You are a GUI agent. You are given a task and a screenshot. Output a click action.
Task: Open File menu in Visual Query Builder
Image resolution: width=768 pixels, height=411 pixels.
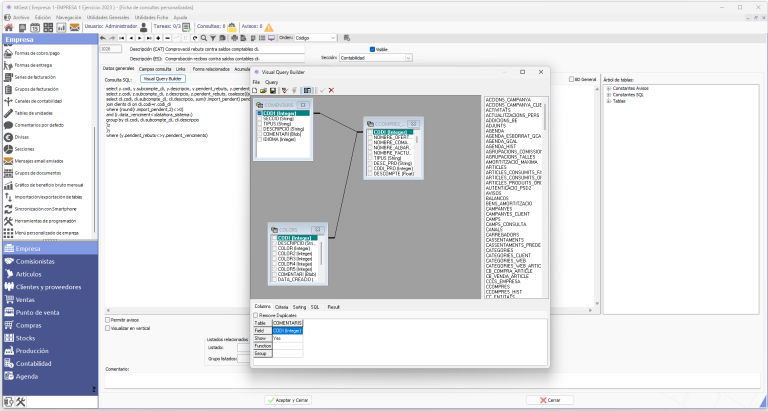tap(256, 82)
